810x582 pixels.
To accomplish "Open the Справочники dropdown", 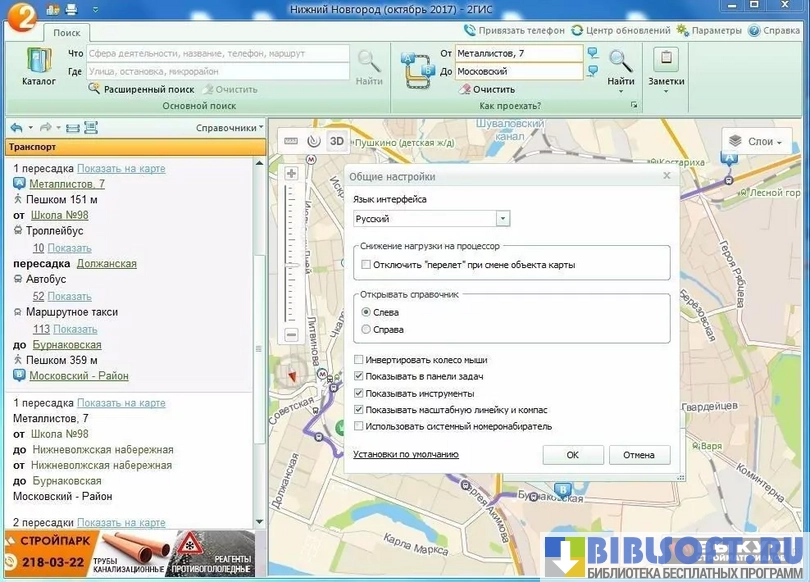I will [230, 128].
